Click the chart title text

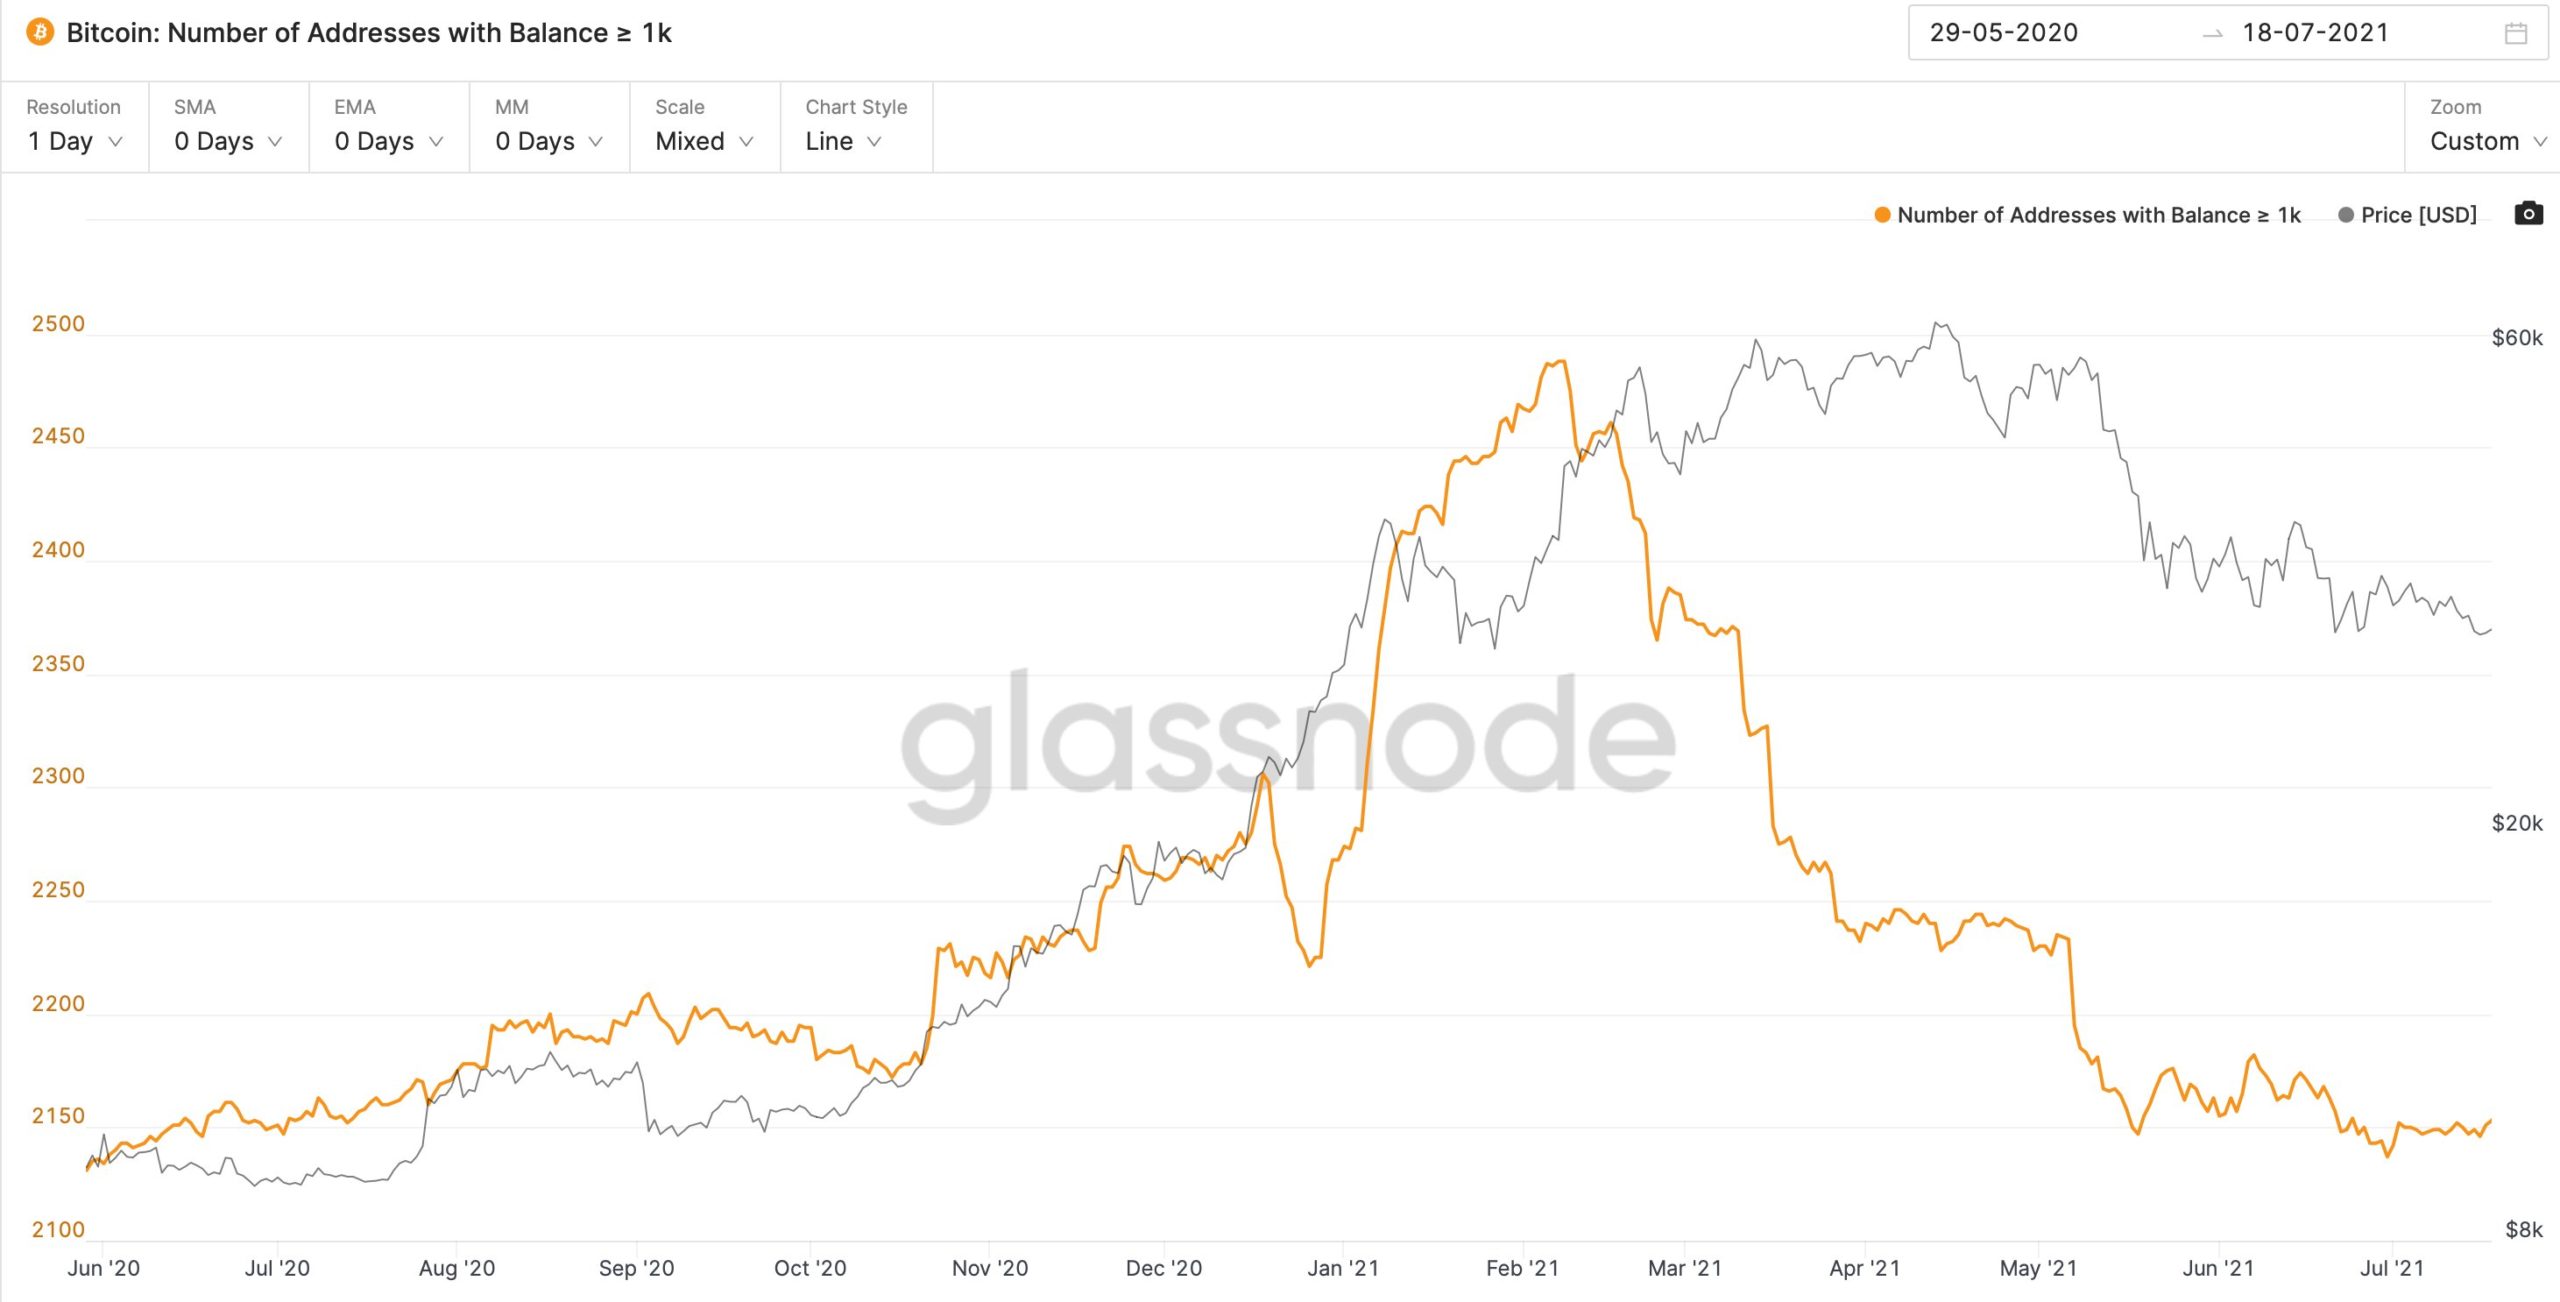pyautogui.click(x=369, y=33)
